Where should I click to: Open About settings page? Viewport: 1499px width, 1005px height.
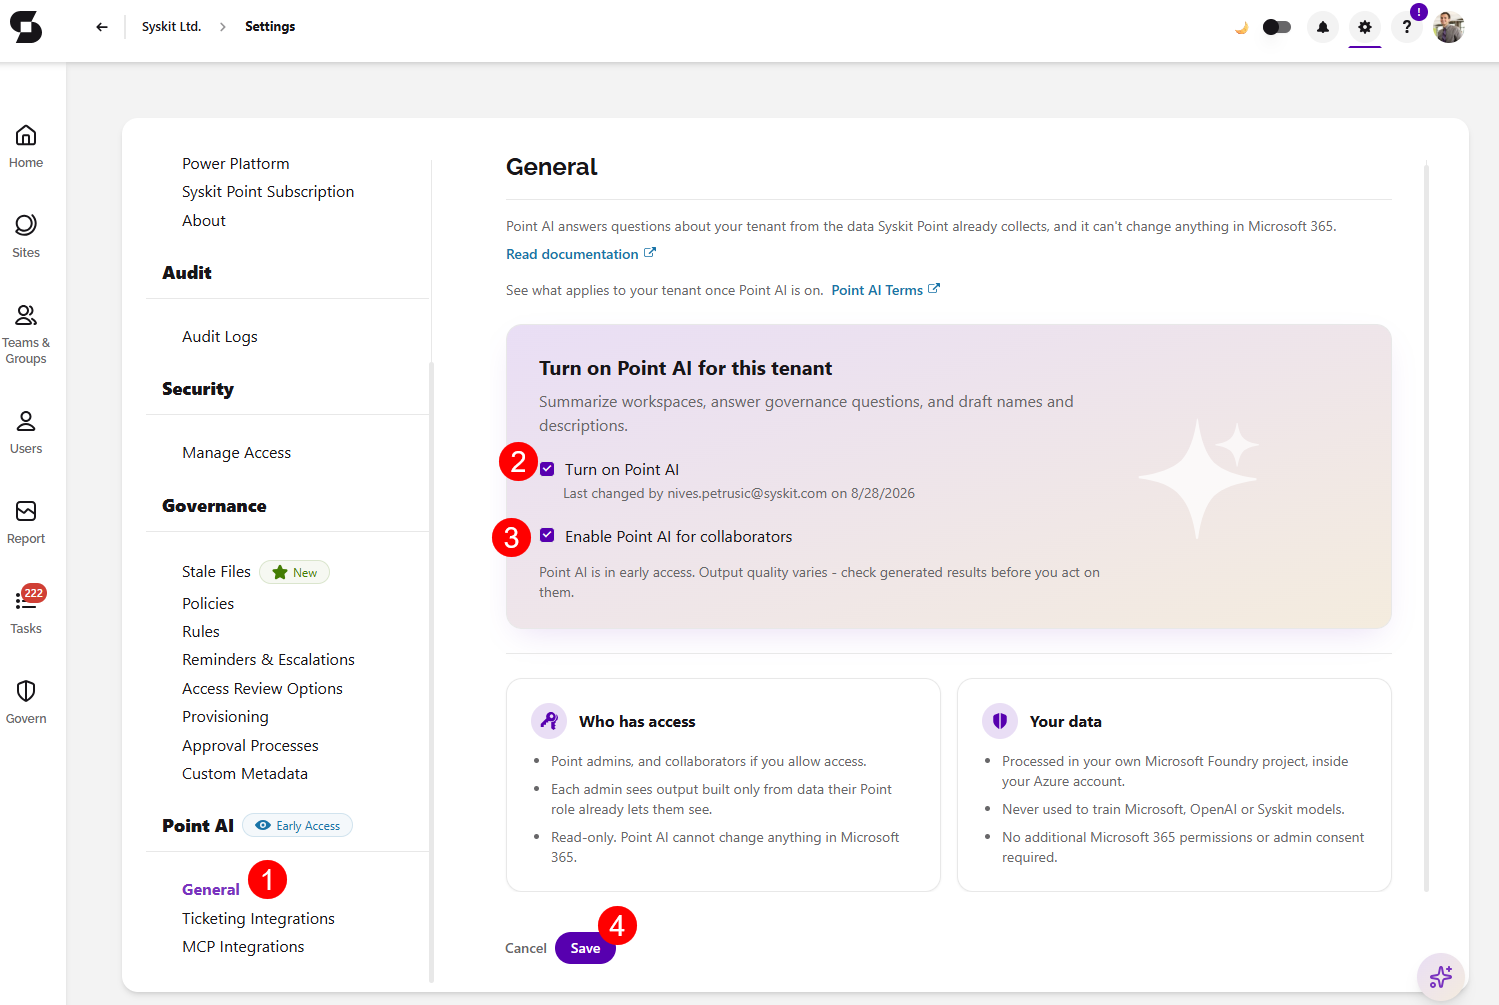coord(204,221)
